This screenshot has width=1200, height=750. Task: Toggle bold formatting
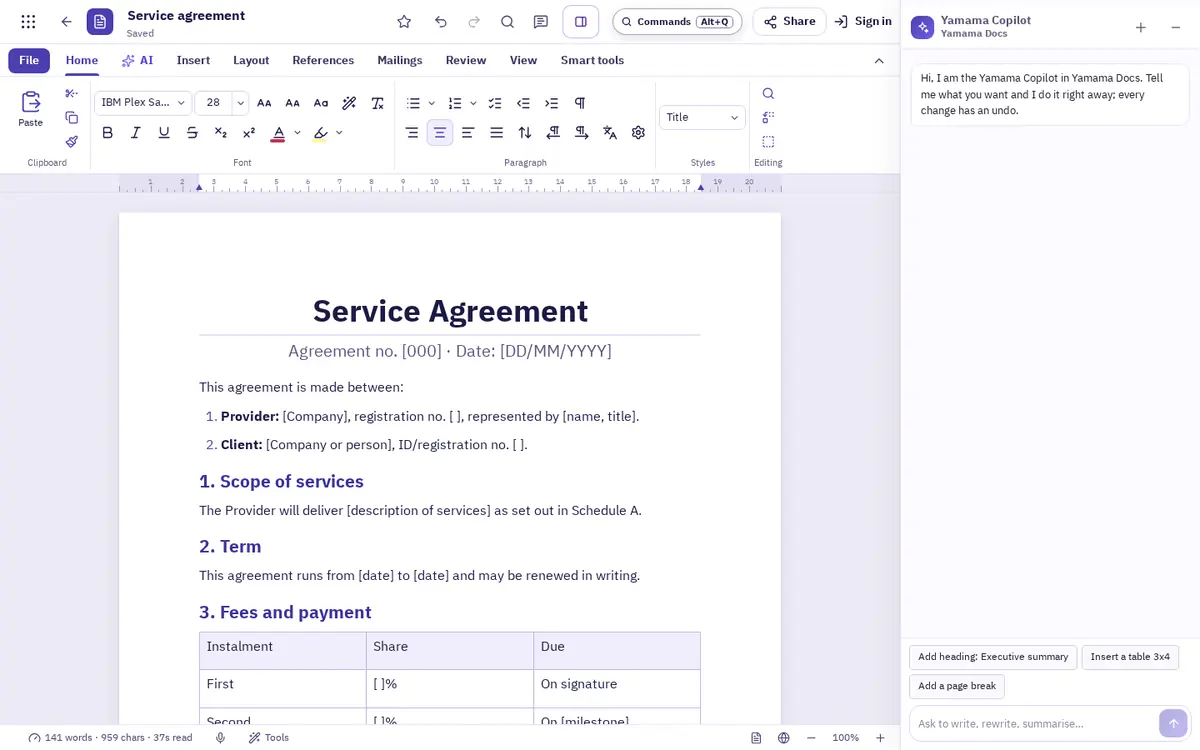pyautogui.click(x=108, y=132)
